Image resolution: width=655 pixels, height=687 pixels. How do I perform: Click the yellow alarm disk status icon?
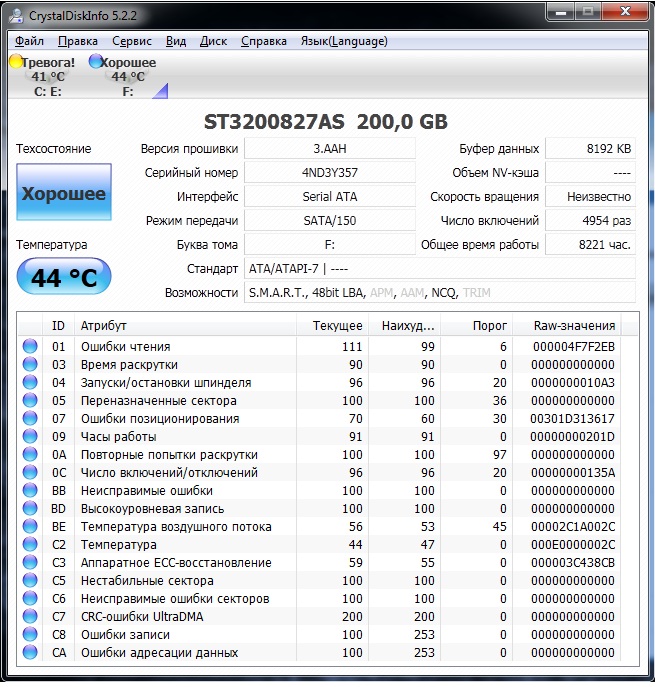click(15, 62)
